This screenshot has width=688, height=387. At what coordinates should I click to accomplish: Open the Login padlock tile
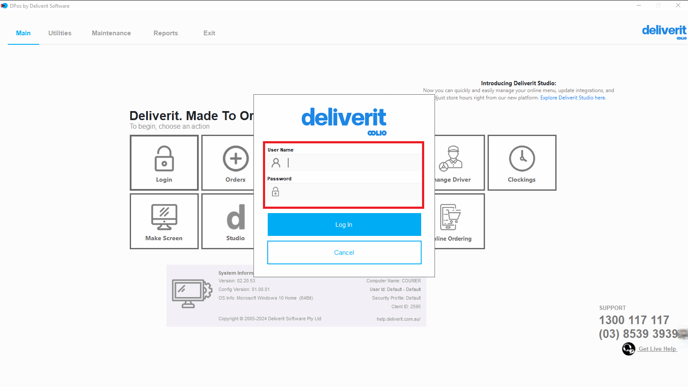point(164,163)
